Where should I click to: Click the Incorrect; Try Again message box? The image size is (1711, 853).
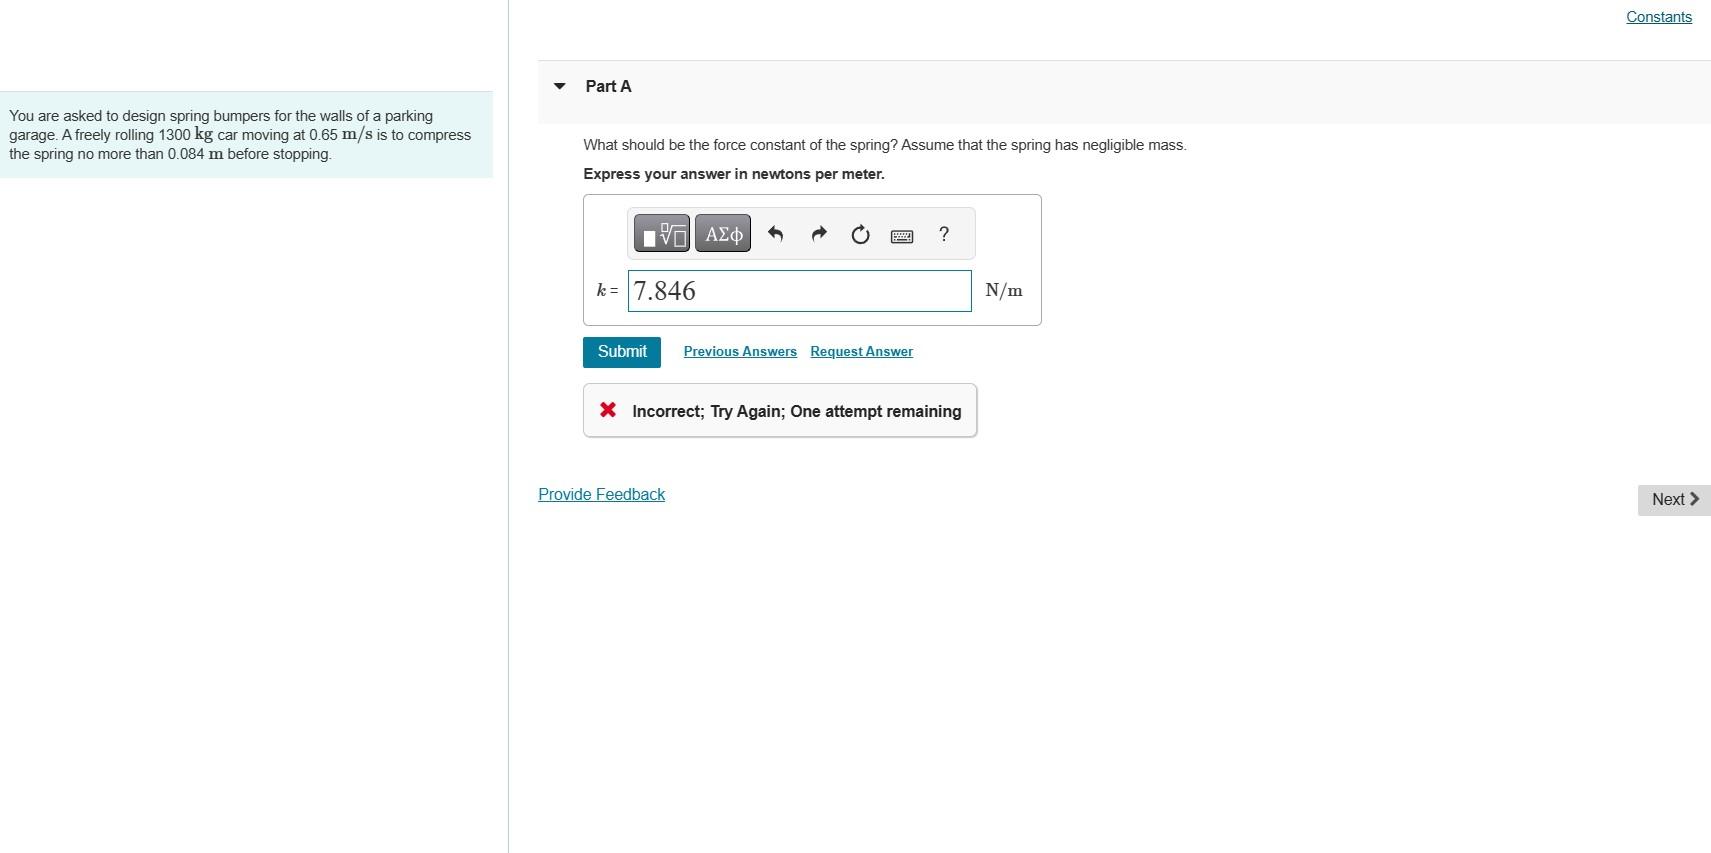tap(780, 410)
